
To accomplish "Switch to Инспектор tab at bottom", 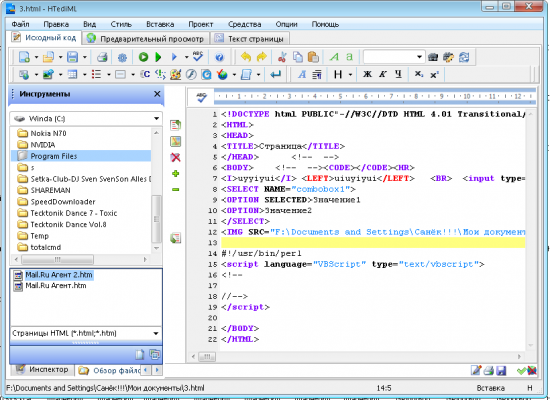I will (42, 369).
